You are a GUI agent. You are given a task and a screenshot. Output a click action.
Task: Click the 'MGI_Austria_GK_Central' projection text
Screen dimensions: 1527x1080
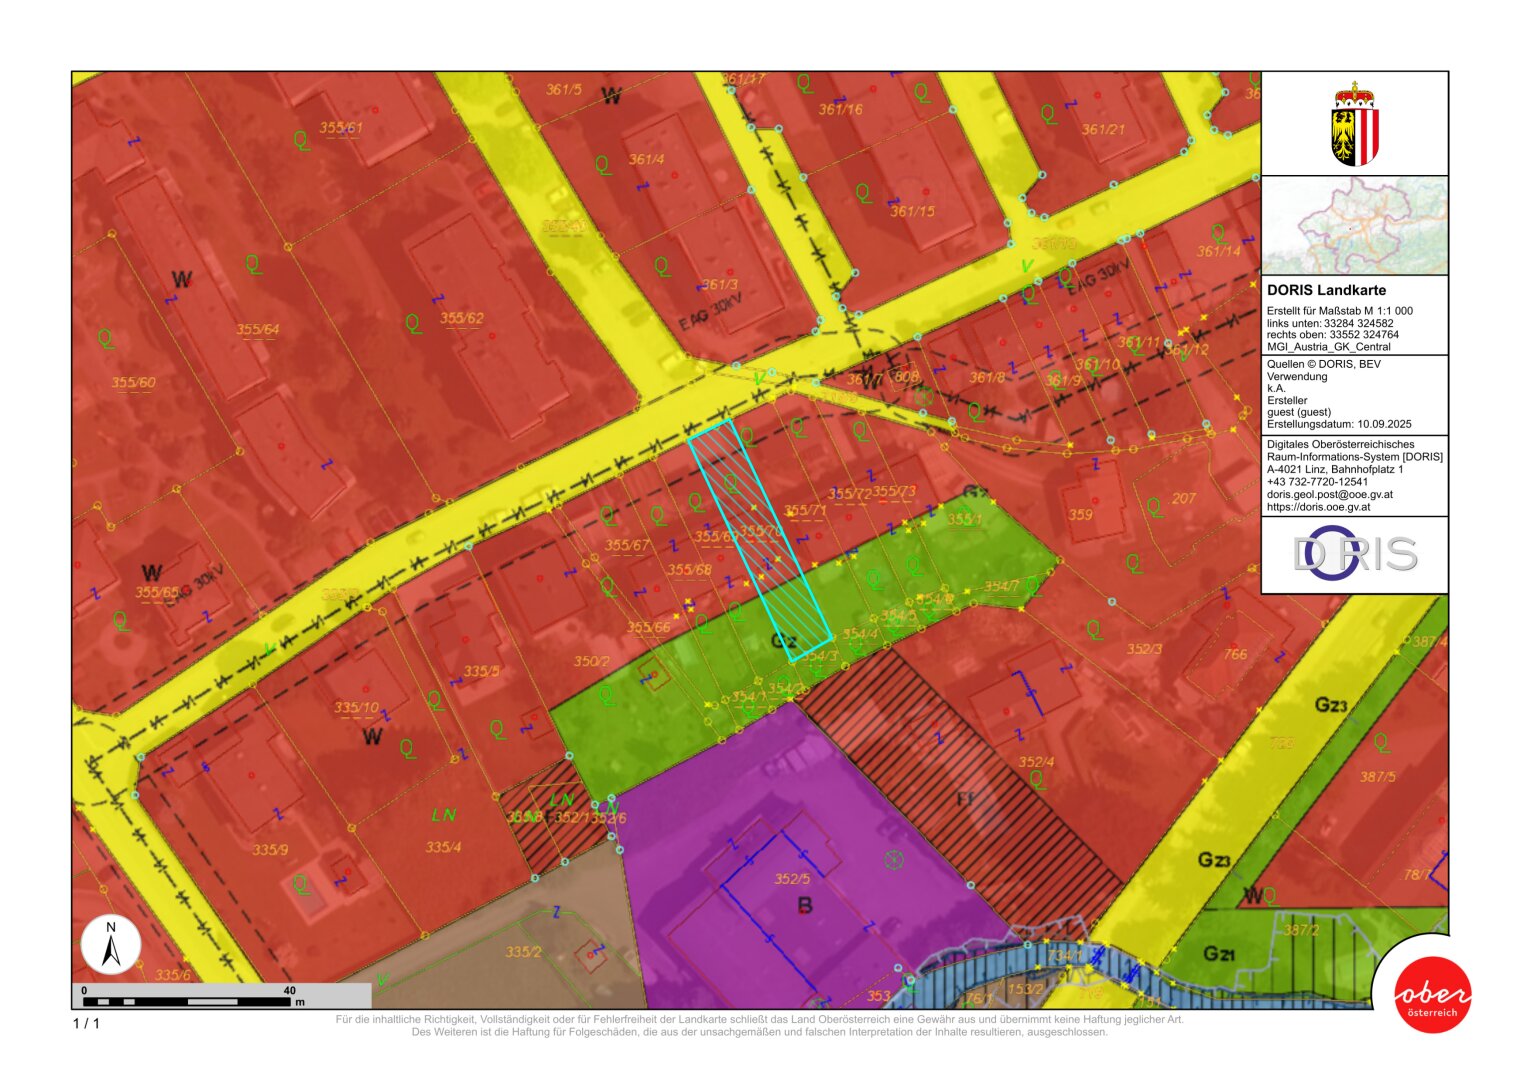(x=1328, y=347)
